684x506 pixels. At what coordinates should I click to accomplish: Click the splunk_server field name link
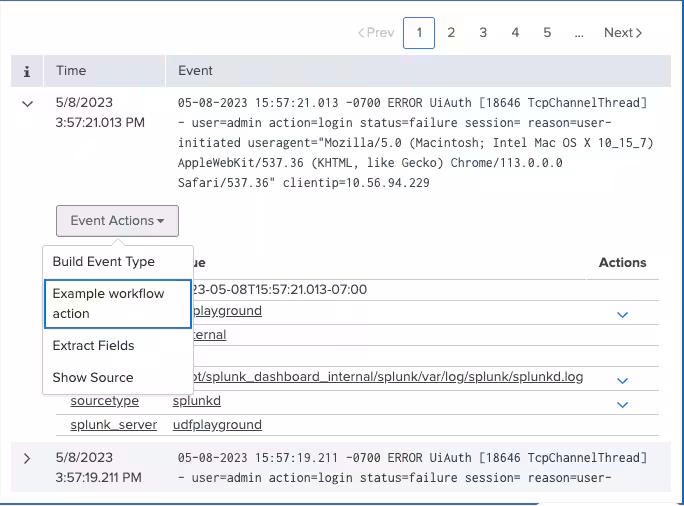click(113, 424)
